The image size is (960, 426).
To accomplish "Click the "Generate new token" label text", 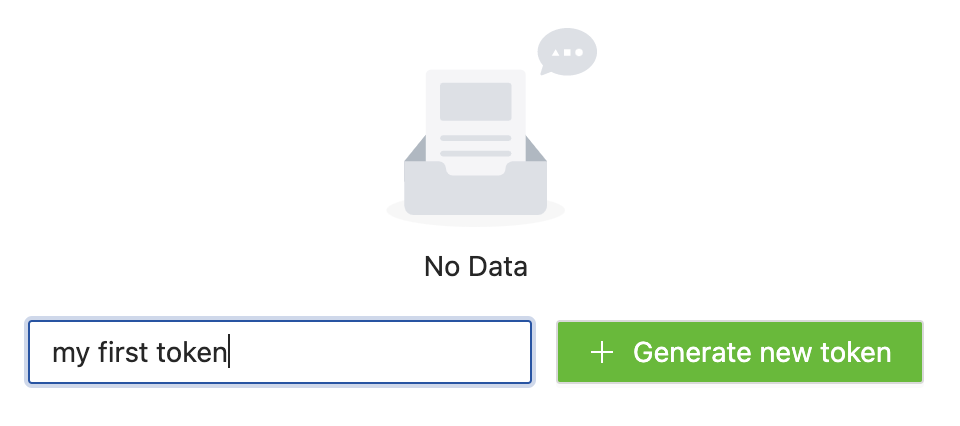I will [761, 352].
